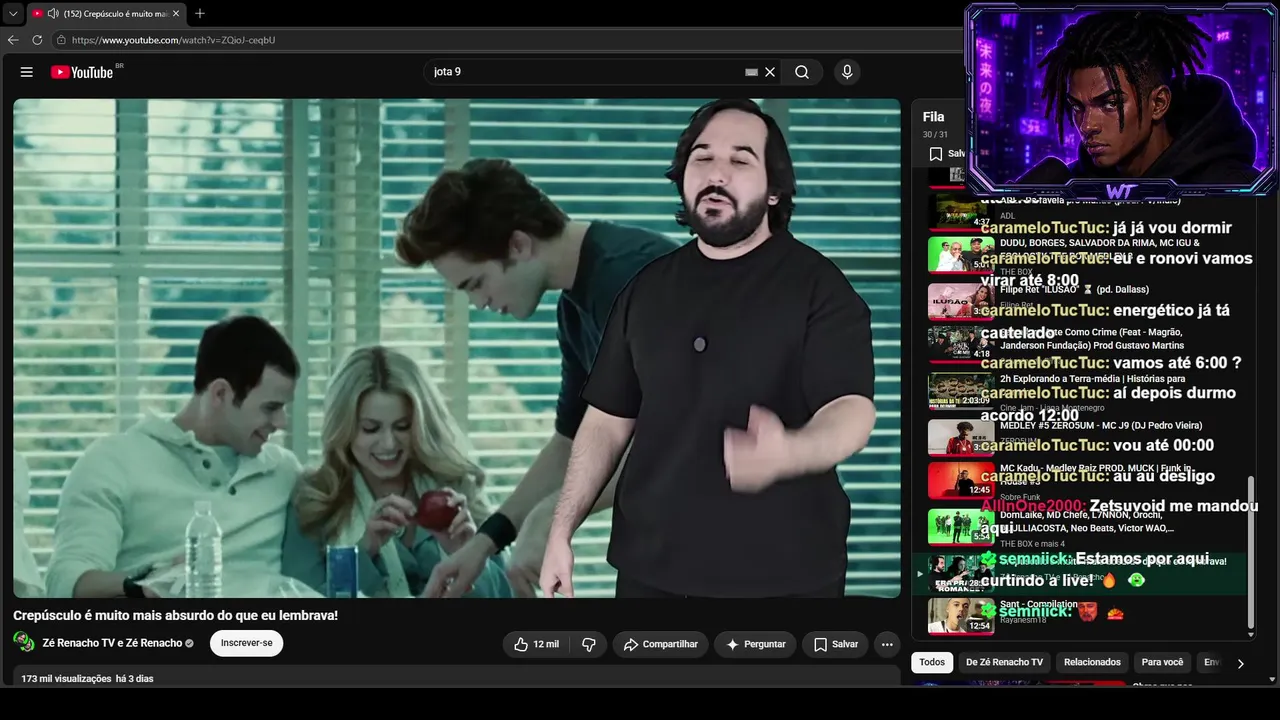Image resolution: width=1280 pixels, height=720 pixels.
Task: Close the Crepúsculo YouTube tab
Action: (176, 13)
